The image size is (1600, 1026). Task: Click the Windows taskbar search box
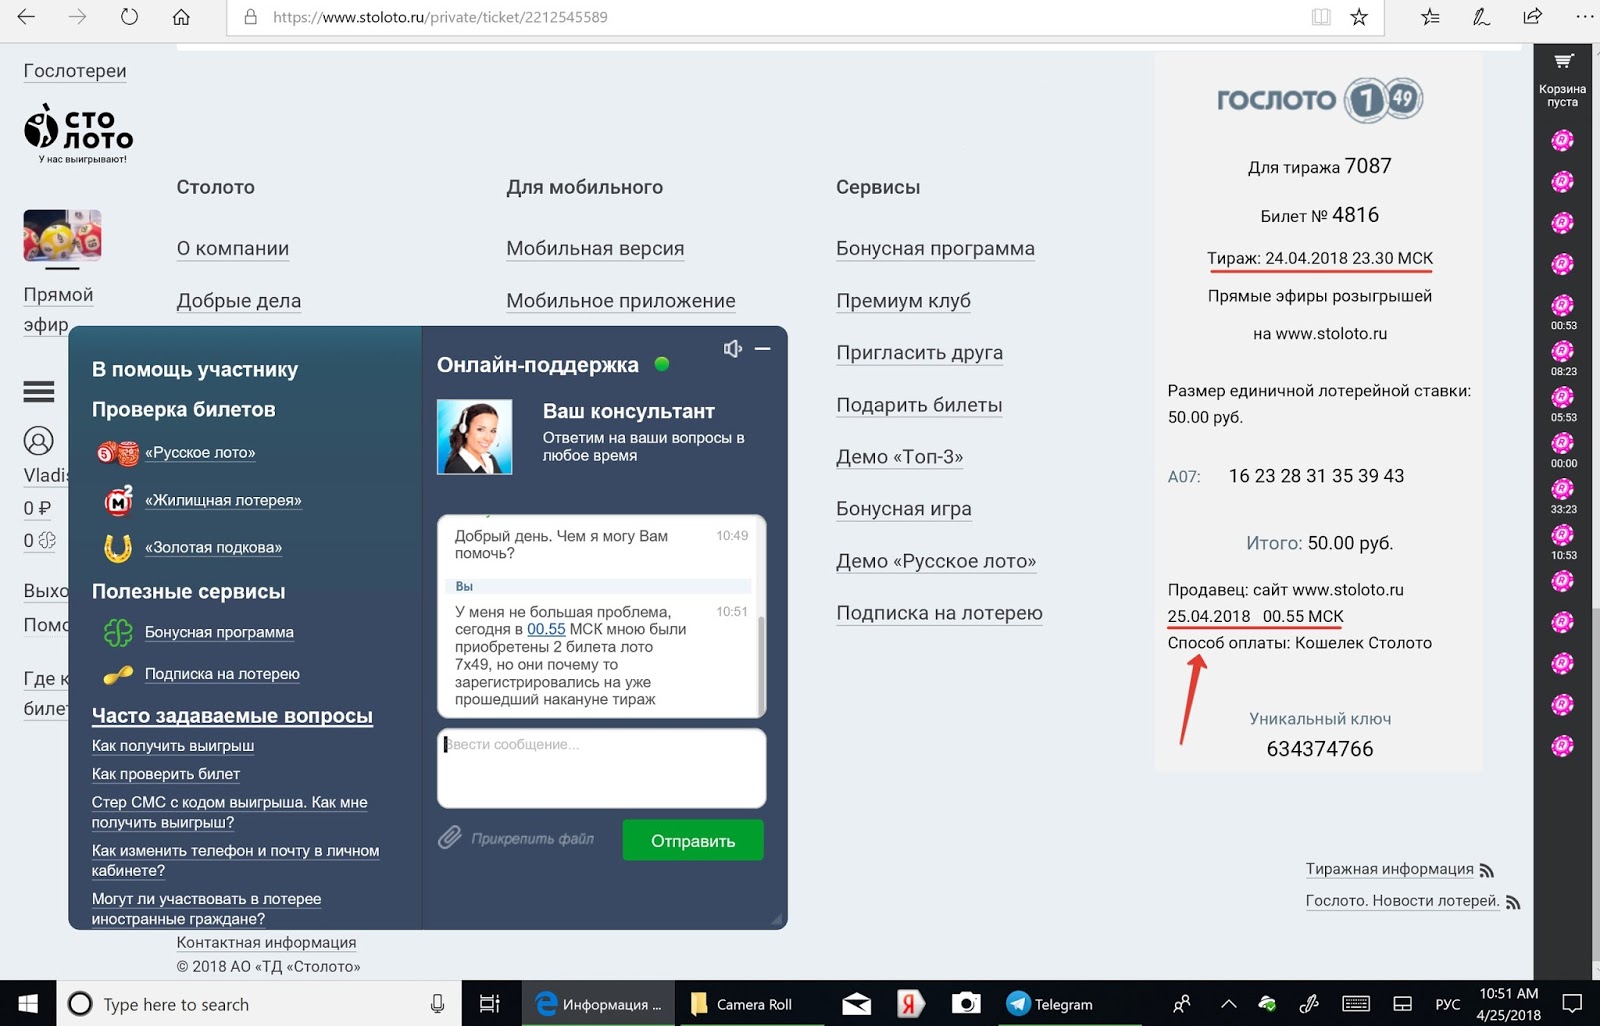(x=259, y=1004)
